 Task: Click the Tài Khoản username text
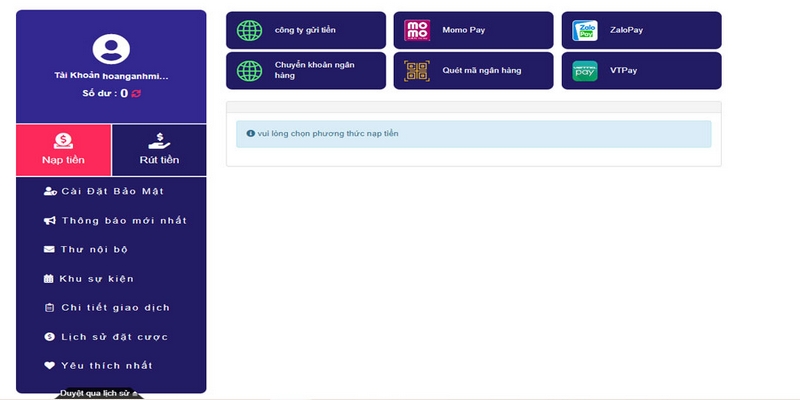pyautogui.click(x=111, y=76)
